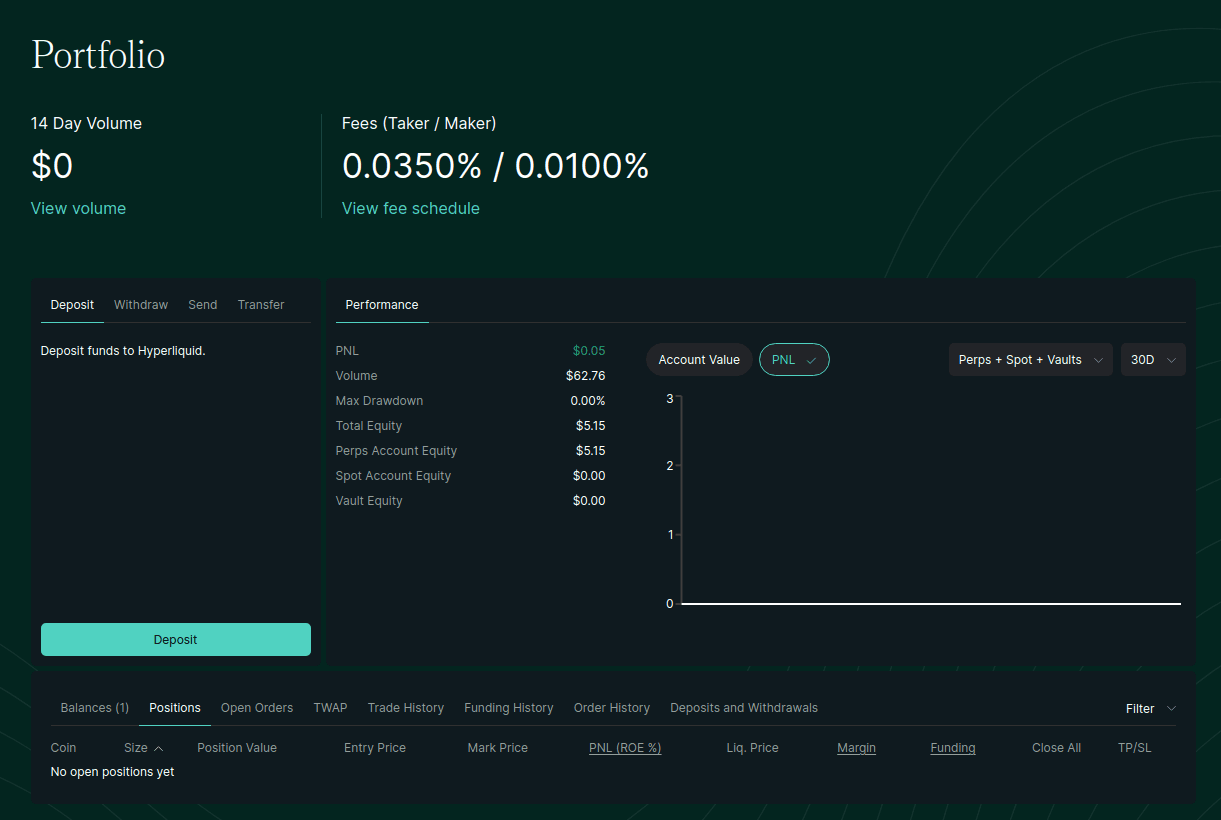Viewport: 1221px width, 820px height.
Task: Click the View volume link
Action: [78, 208]
